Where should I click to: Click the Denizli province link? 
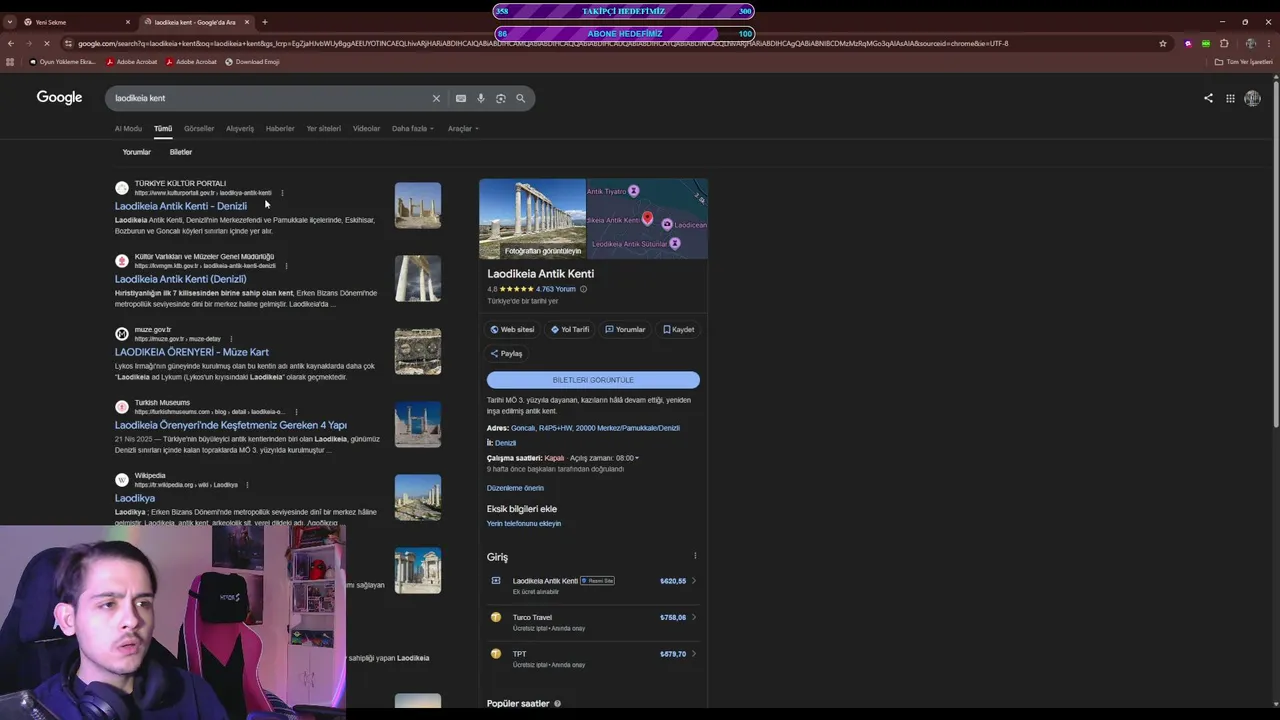coord(506,443)
